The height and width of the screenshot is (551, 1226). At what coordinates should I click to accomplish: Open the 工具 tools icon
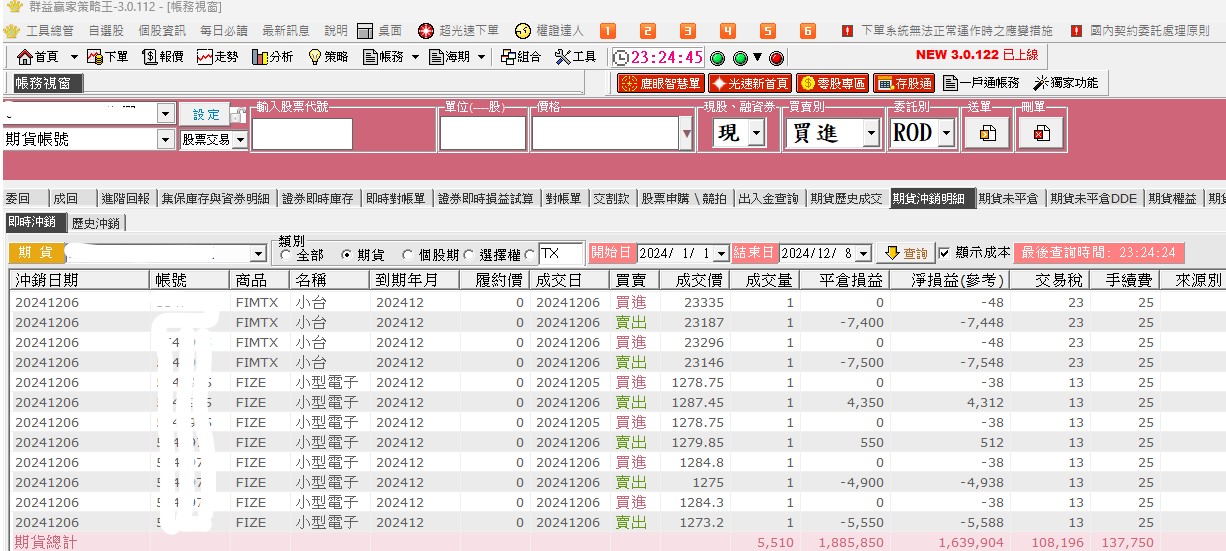click(575, 57)
